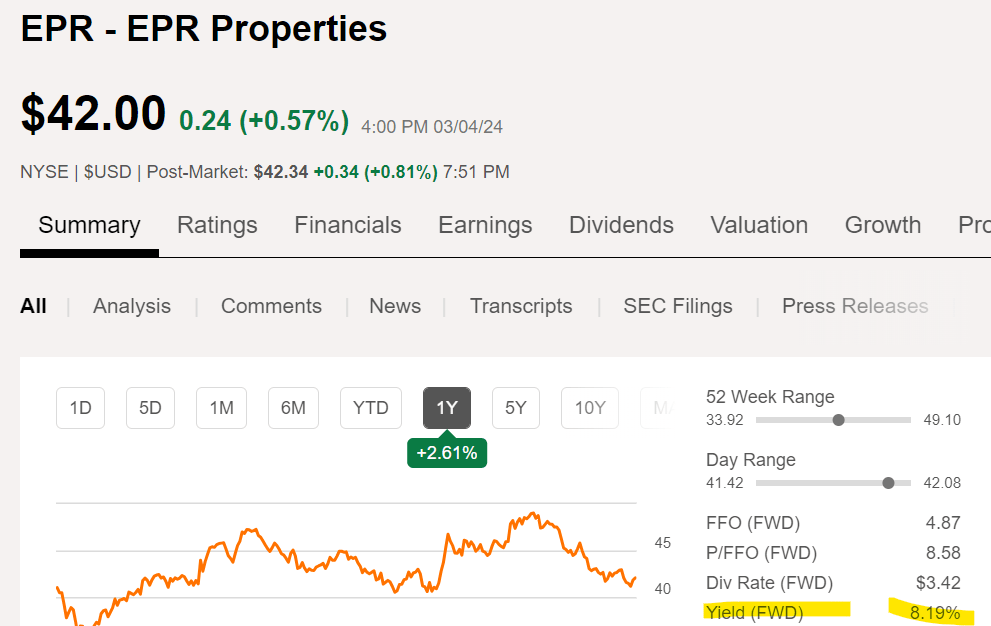Select the Financials tab
The height and width of the screenshot is (626, 991).
click(347, 225)
